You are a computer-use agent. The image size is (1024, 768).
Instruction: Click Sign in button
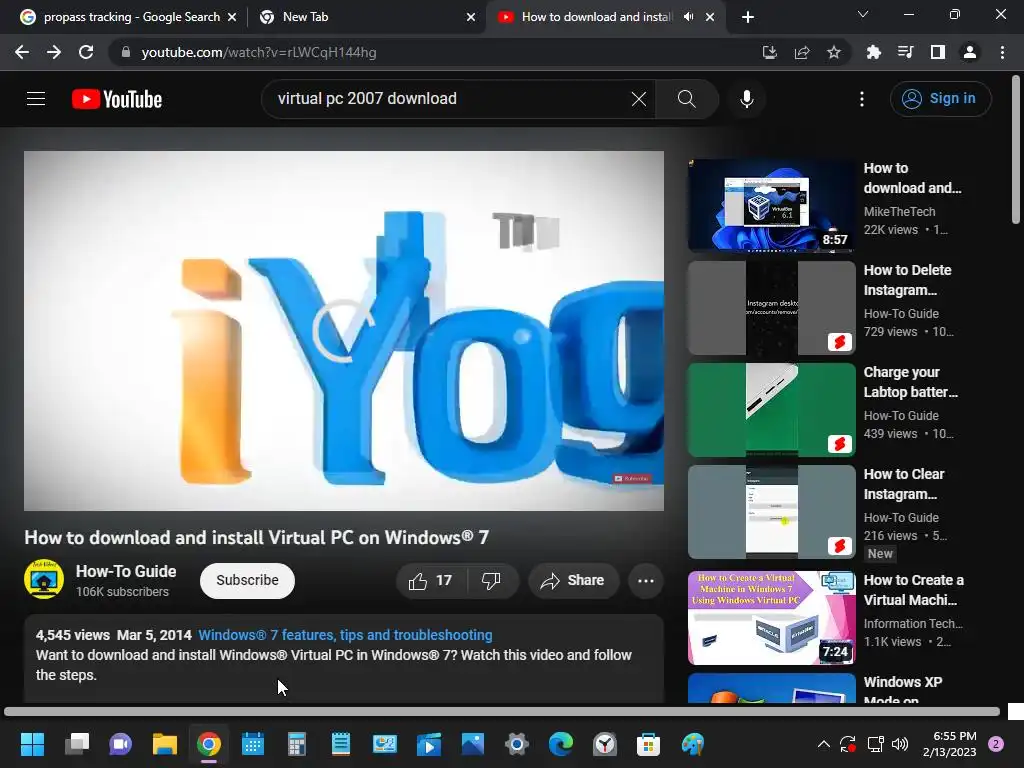point(940,99)
